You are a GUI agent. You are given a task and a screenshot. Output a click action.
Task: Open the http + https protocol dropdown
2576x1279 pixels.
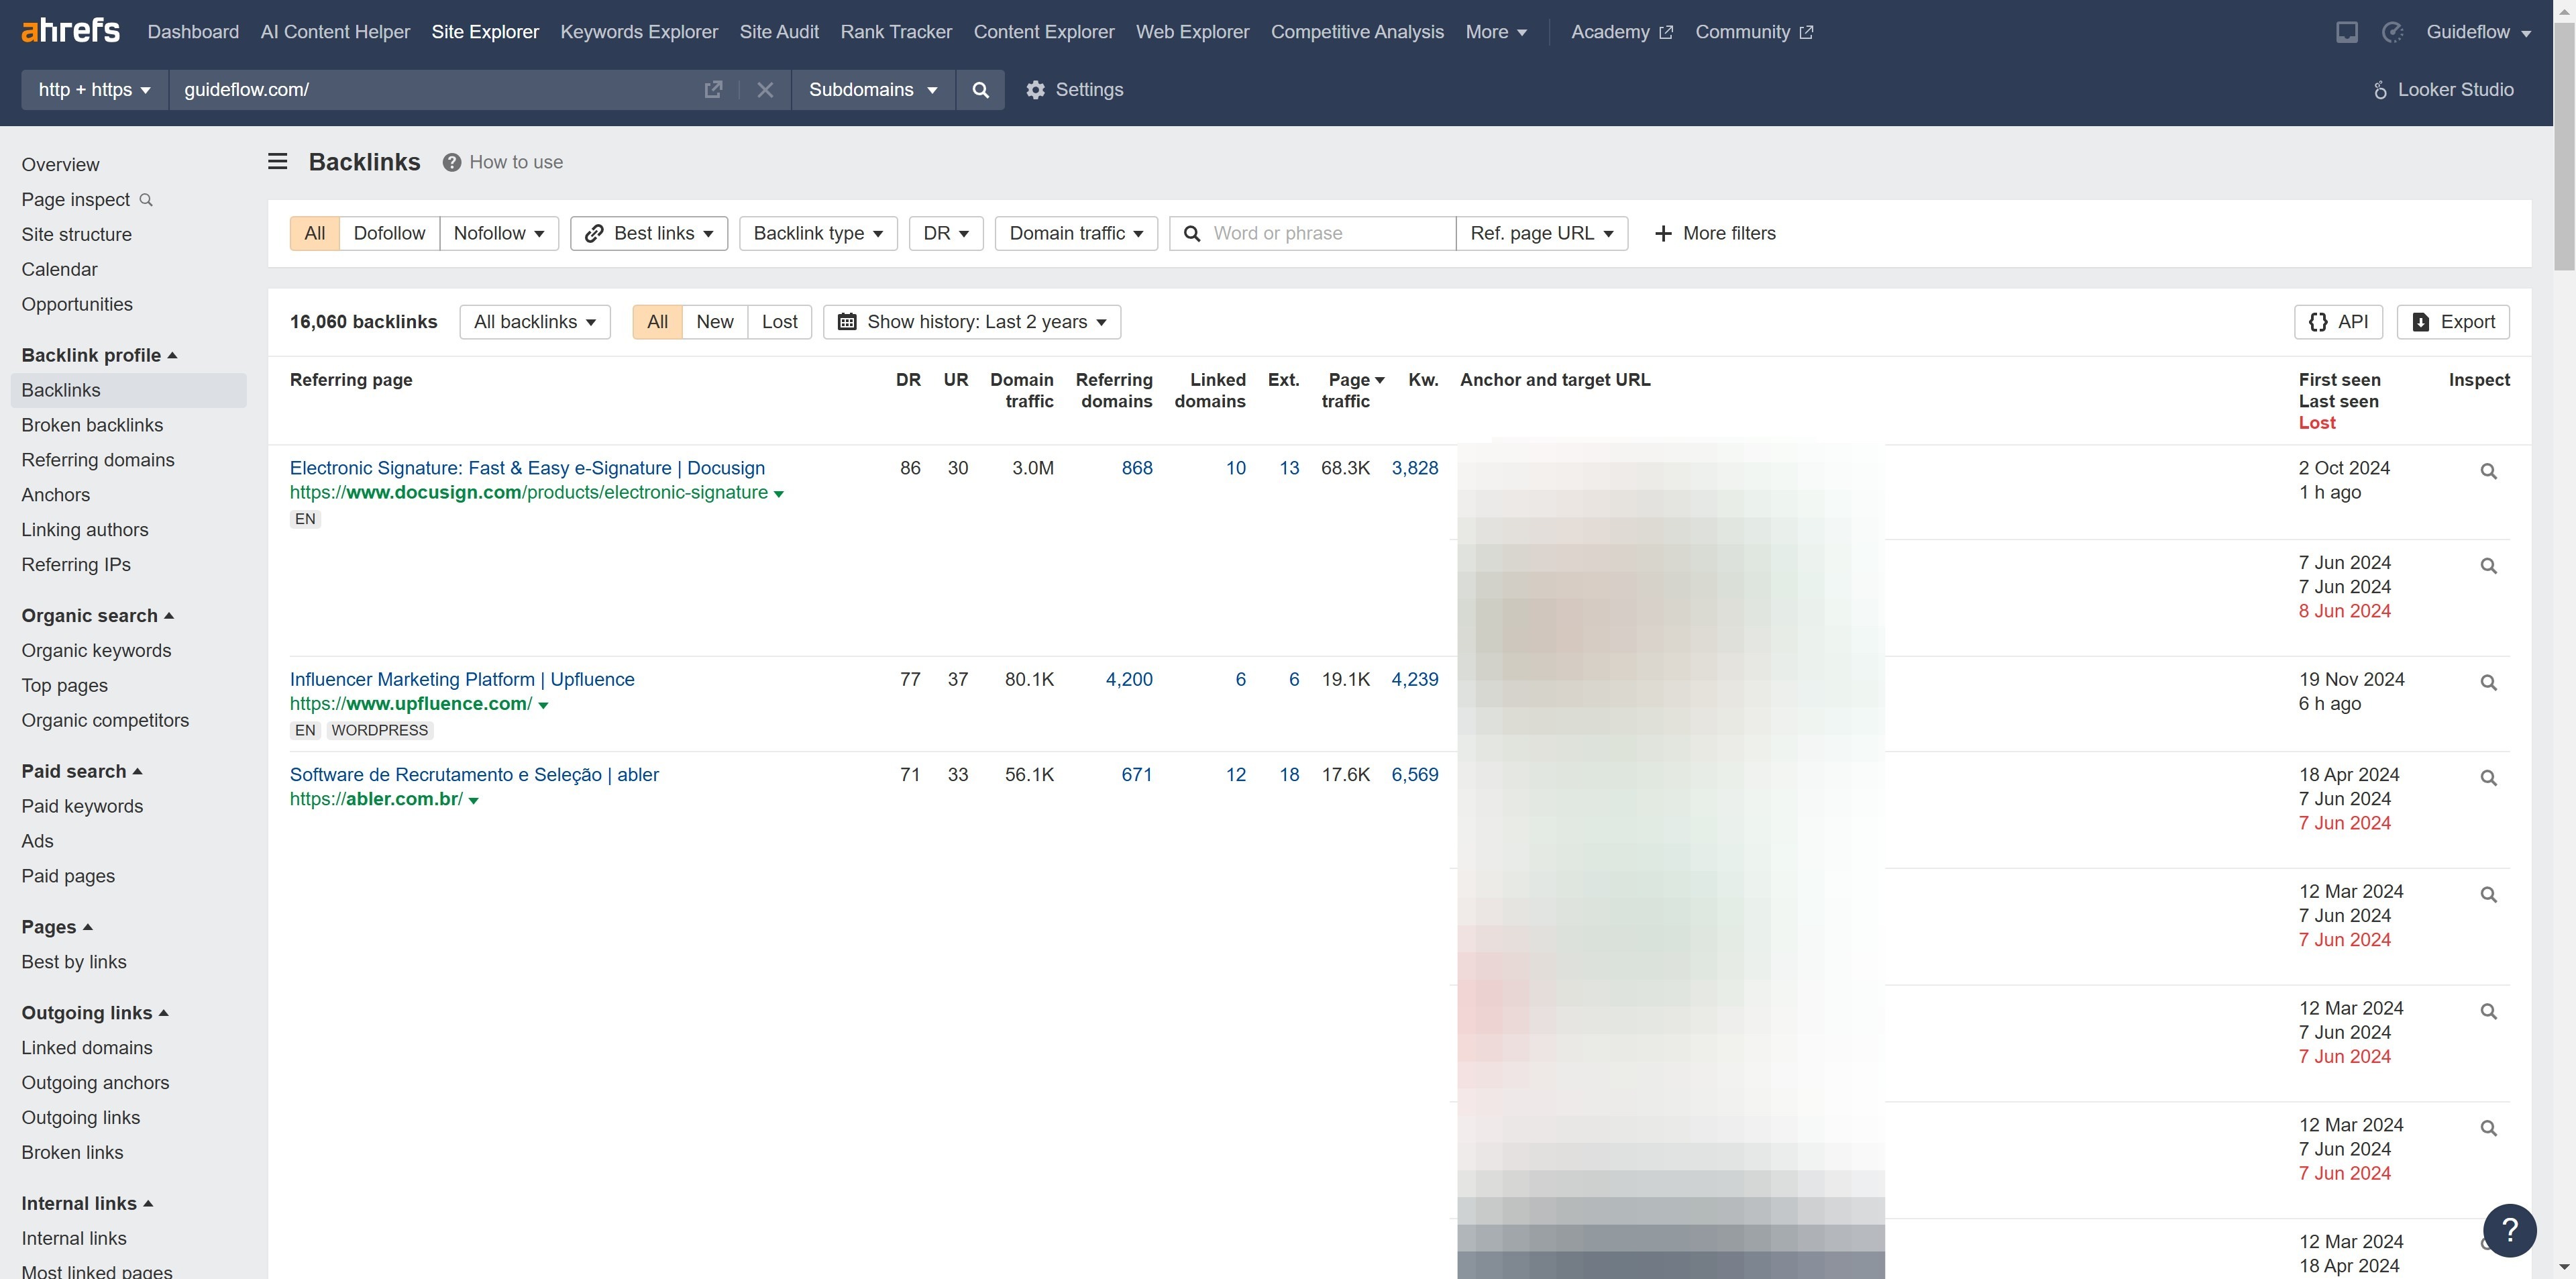(x=95, y=90)
